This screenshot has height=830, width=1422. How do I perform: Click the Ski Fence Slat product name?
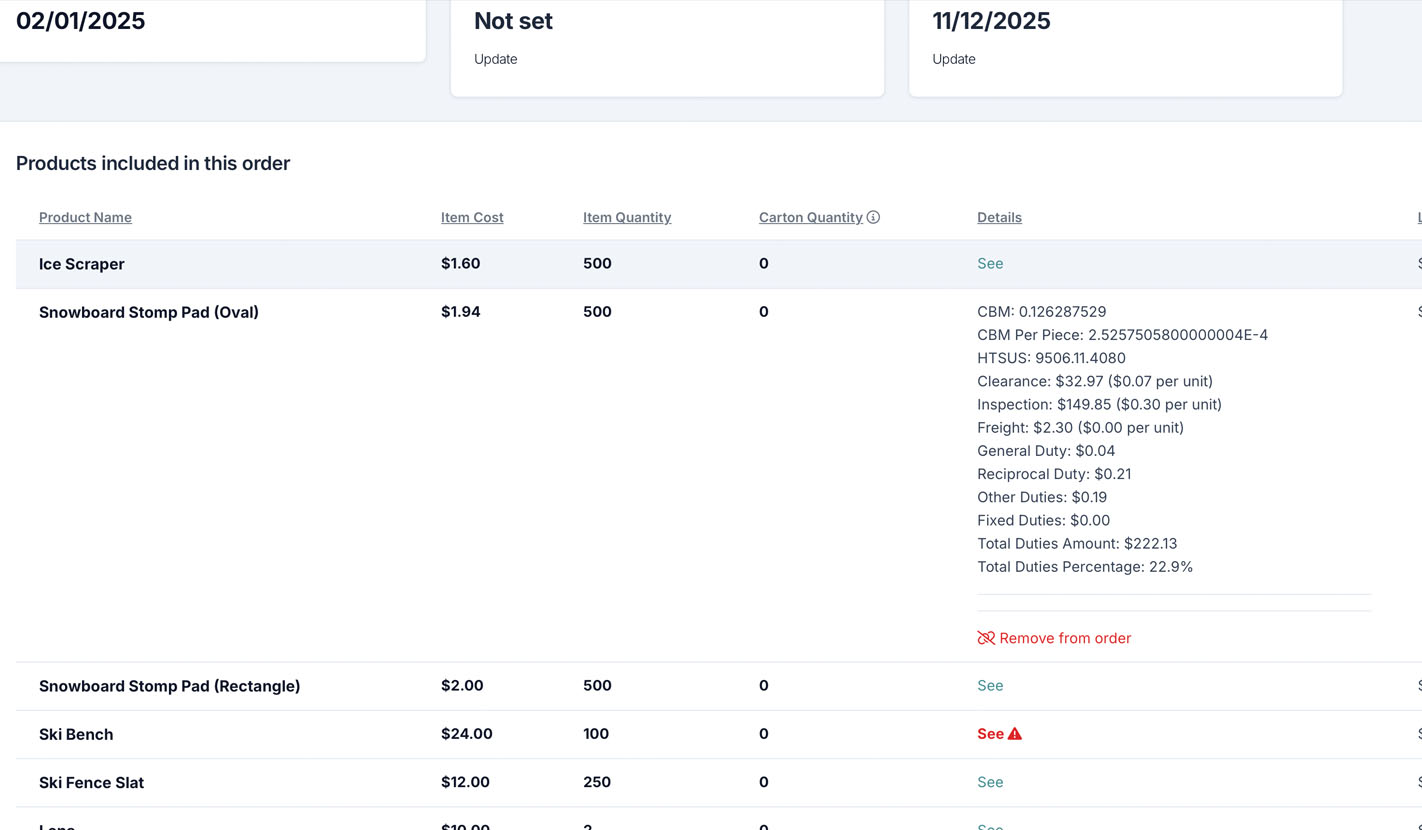point(91,782)
